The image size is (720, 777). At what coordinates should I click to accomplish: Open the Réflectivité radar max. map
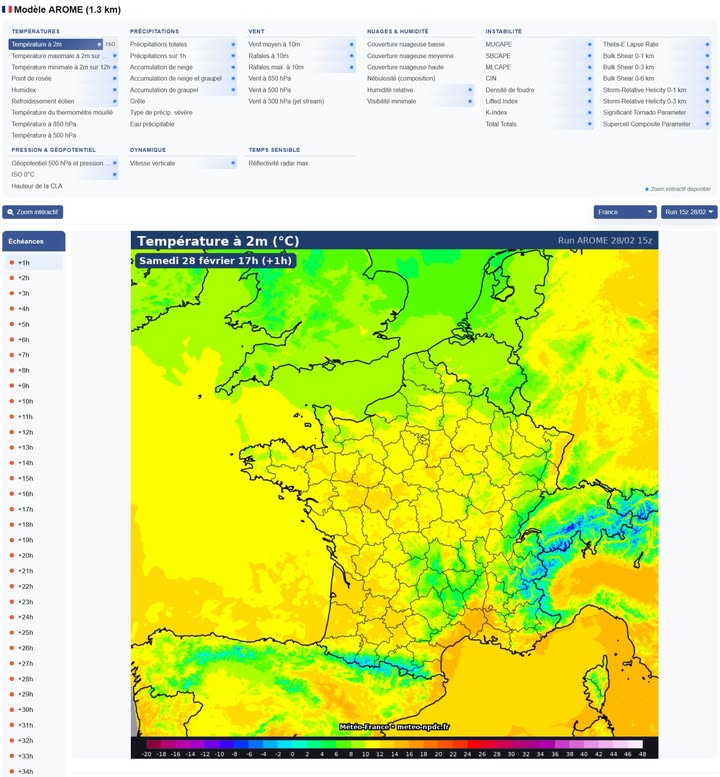point(279,163)
